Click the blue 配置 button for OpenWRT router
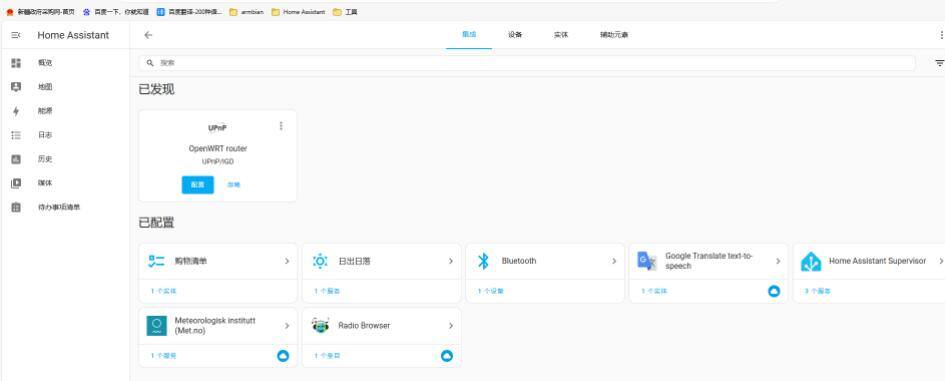Viewport: 945px width, 381px height. 198,185
